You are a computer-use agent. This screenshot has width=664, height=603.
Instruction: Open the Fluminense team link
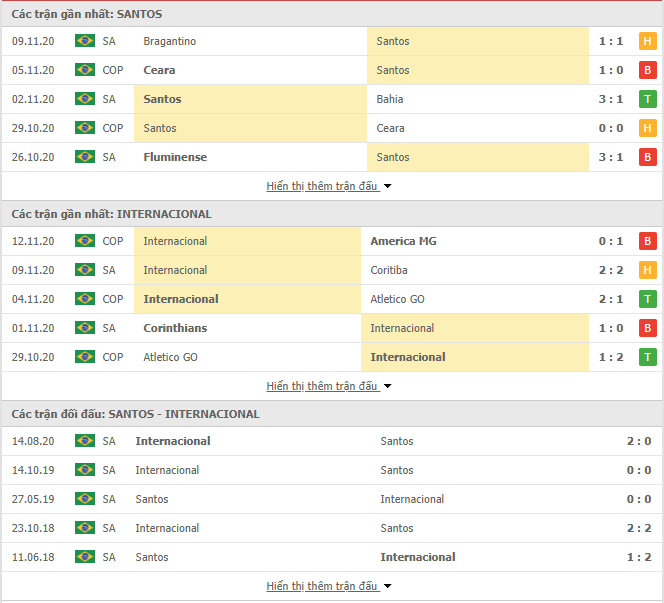tap(175, 157)
